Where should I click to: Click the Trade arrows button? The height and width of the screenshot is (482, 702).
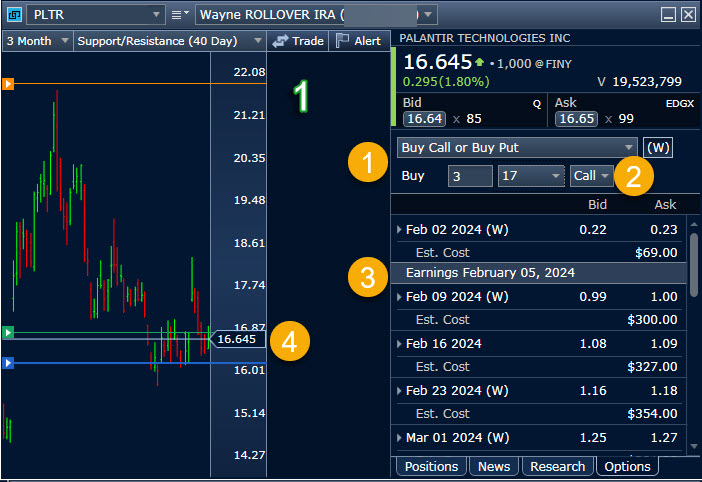[x=298, y=41]
